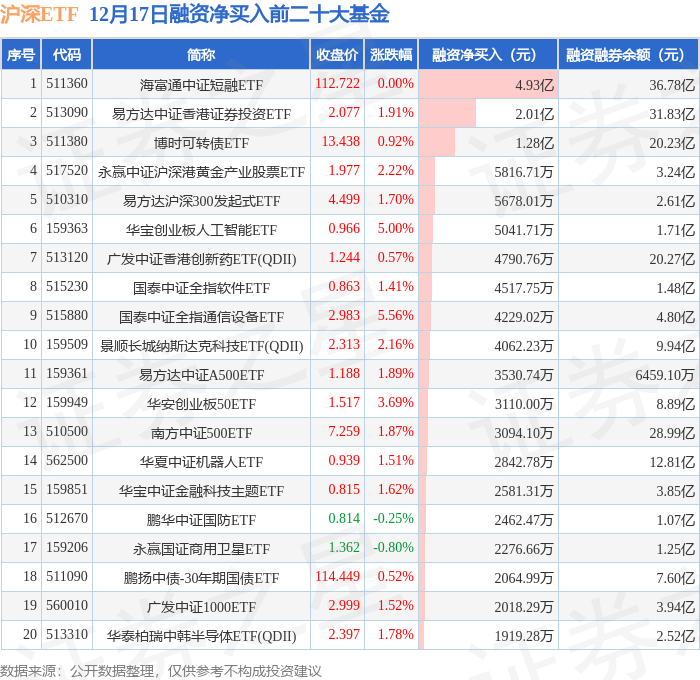Click fund code 159363
The image size is (700, 680).
[67, 229]
